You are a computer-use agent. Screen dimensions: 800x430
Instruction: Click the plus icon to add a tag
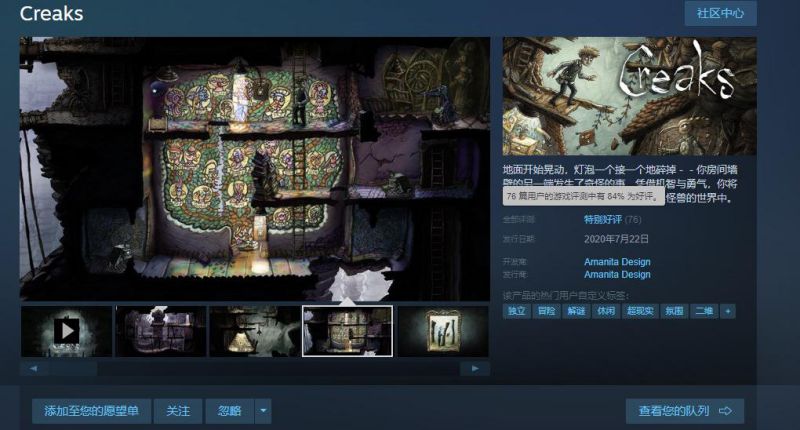(728, 311)
